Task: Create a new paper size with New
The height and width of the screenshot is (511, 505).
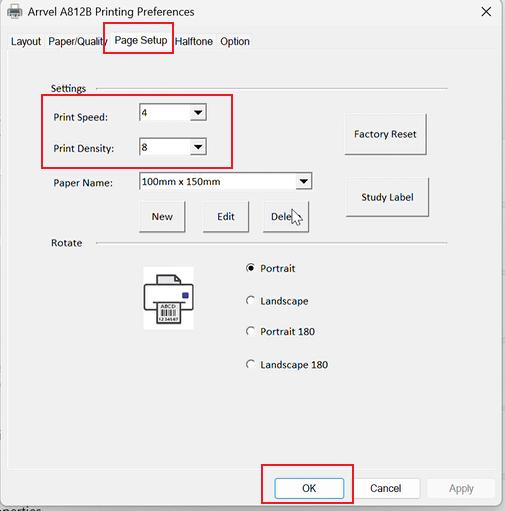Action: (x=162, y=216)
